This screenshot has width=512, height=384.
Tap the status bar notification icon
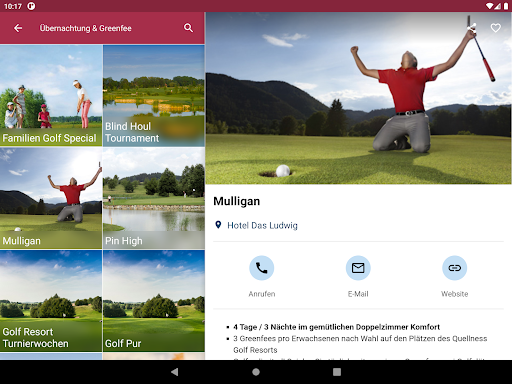tap(31, 6)
